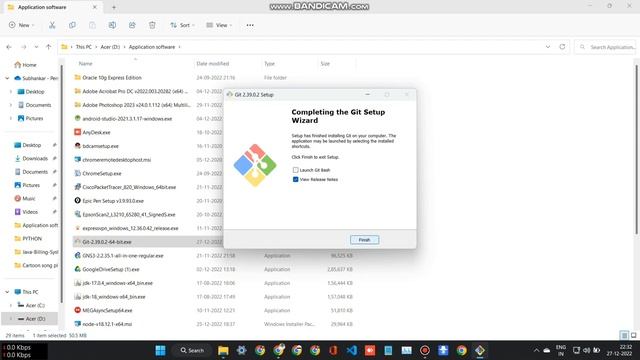Screen dimensions: 640x360
Task: Minimize the Git Setup window
Action: 367,94
